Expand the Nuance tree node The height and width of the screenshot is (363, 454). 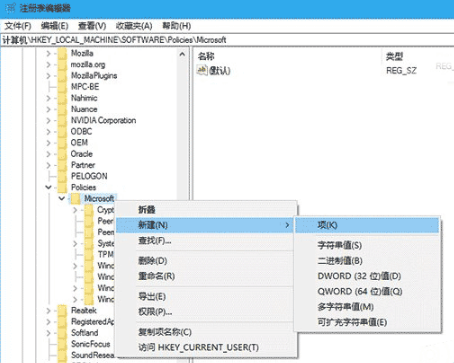[48, 109]
